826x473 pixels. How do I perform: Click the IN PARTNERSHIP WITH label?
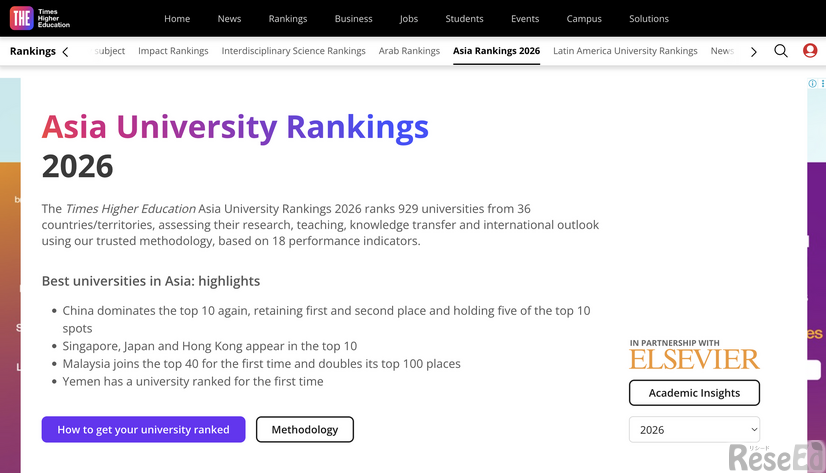674,343
